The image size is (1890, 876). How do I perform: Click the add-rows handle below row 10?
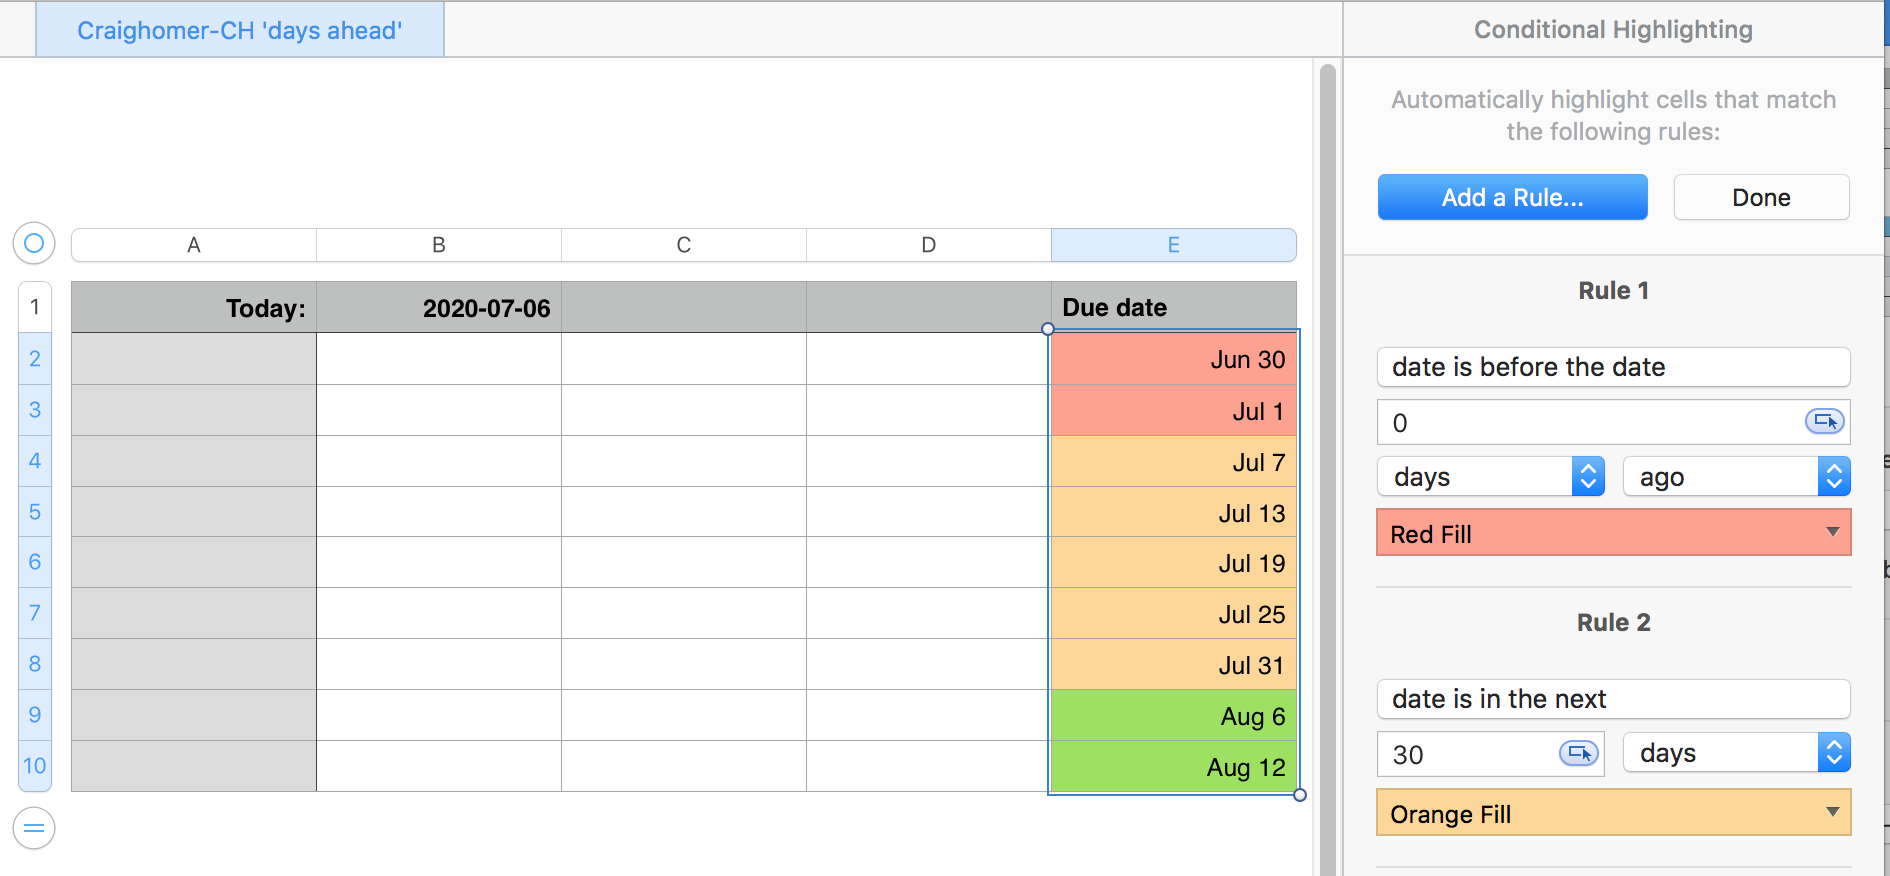click(x=34, y=828)
